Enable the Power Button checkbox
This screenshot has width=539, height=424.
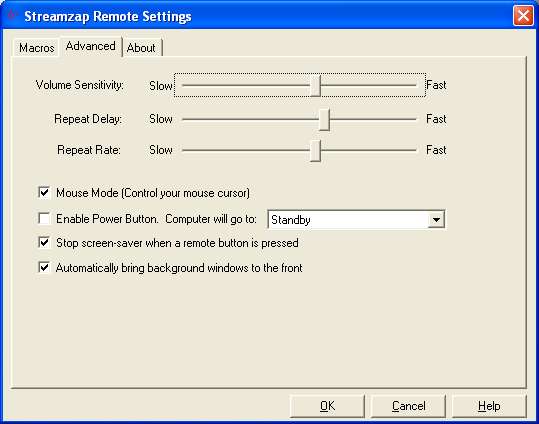click(x=44, y=218)
